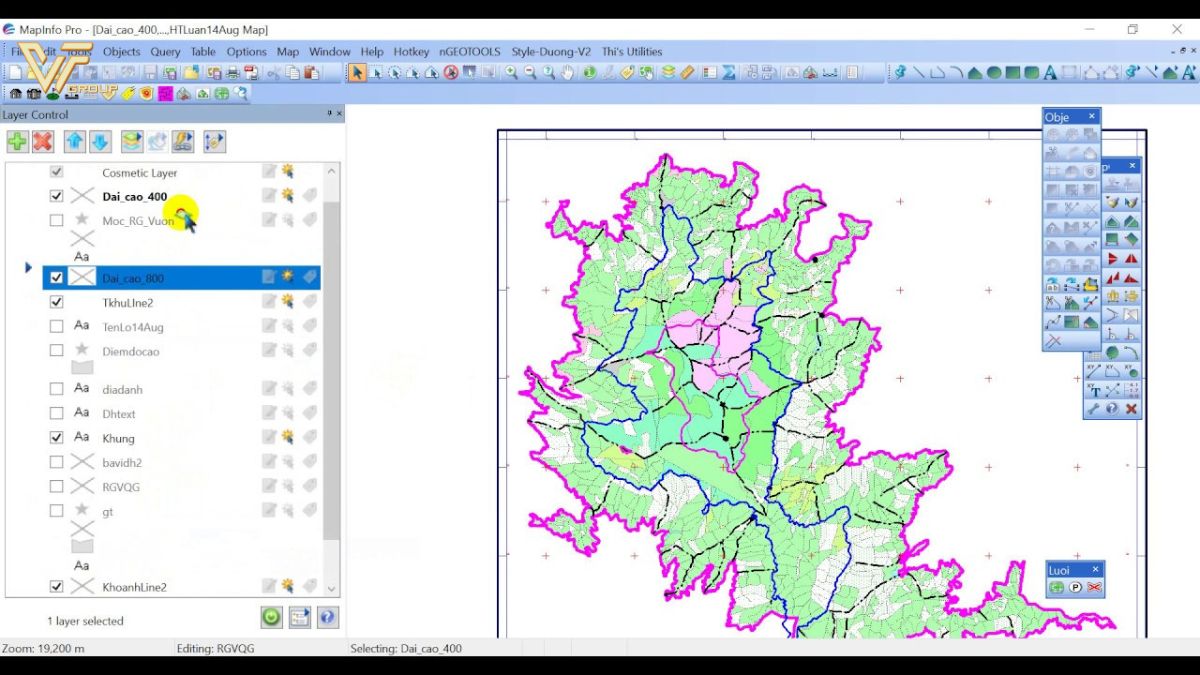Click the magenta grid icon in lower toolbar
Viewport: 1200px width, 675px height.
tap(165, 93)
